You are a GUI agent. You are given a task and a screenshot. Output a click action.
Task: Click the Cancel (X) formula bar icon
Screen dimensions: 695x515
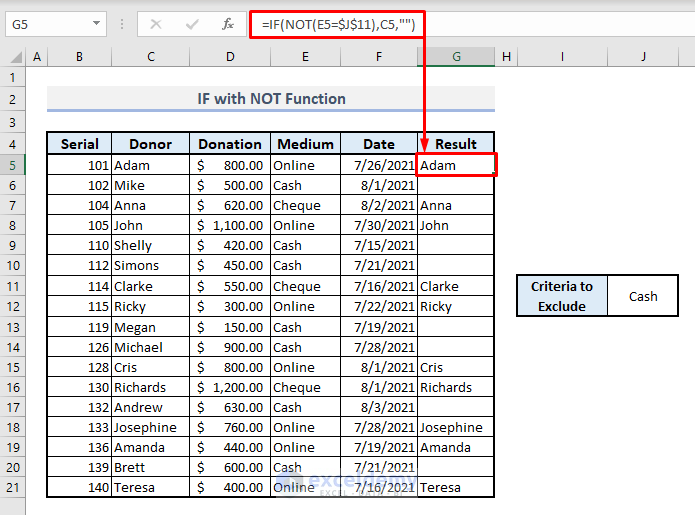pos(156,24)
